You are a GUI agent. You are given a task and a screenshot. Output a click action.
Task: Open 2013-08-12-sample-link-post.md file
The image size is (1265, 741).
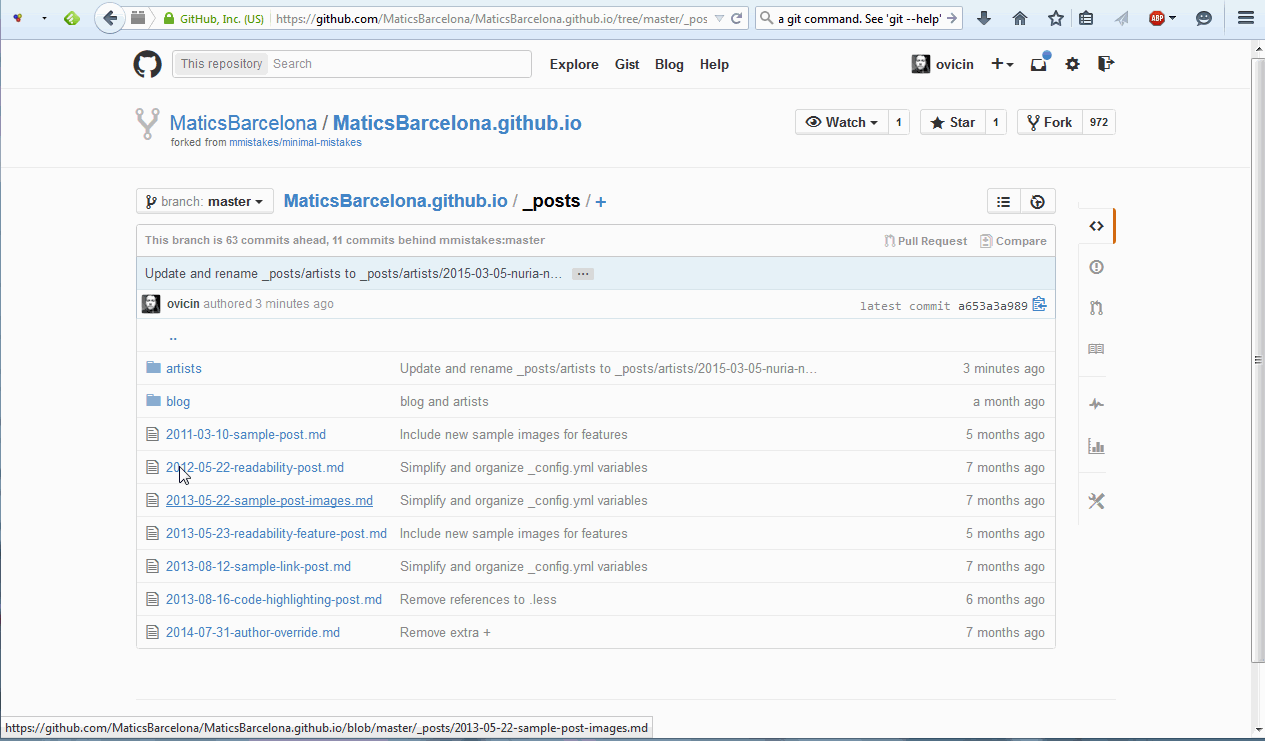click(258, 567)
